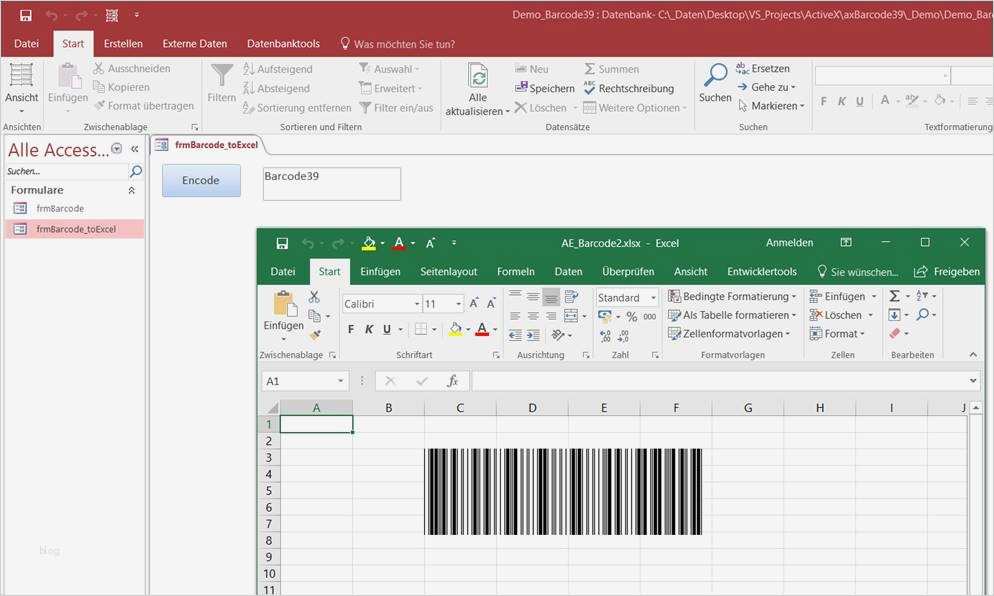The height and width of the screenshot is (596, 994).
Task: Open Suchen magnifier in Access ribbon
Action: (715, 83)
